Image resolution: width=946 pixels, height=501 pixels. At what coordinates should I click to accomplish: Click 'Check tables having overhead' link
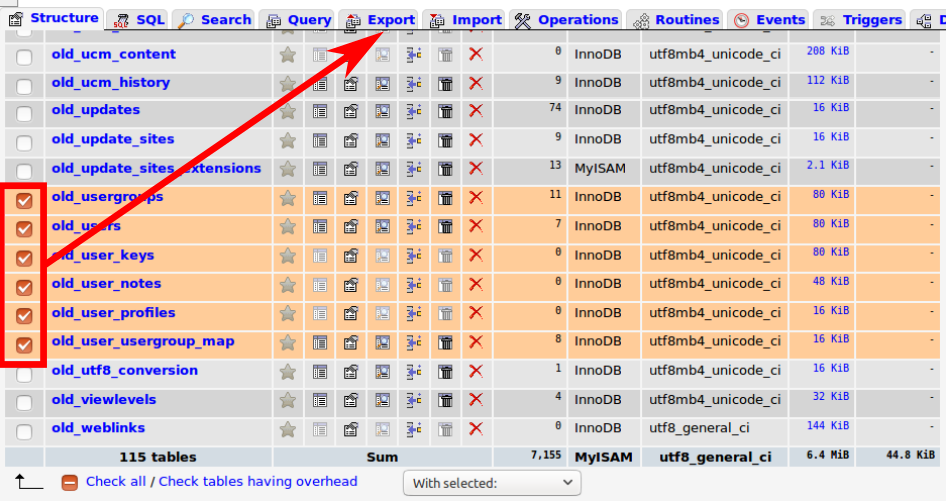[258, 482]
